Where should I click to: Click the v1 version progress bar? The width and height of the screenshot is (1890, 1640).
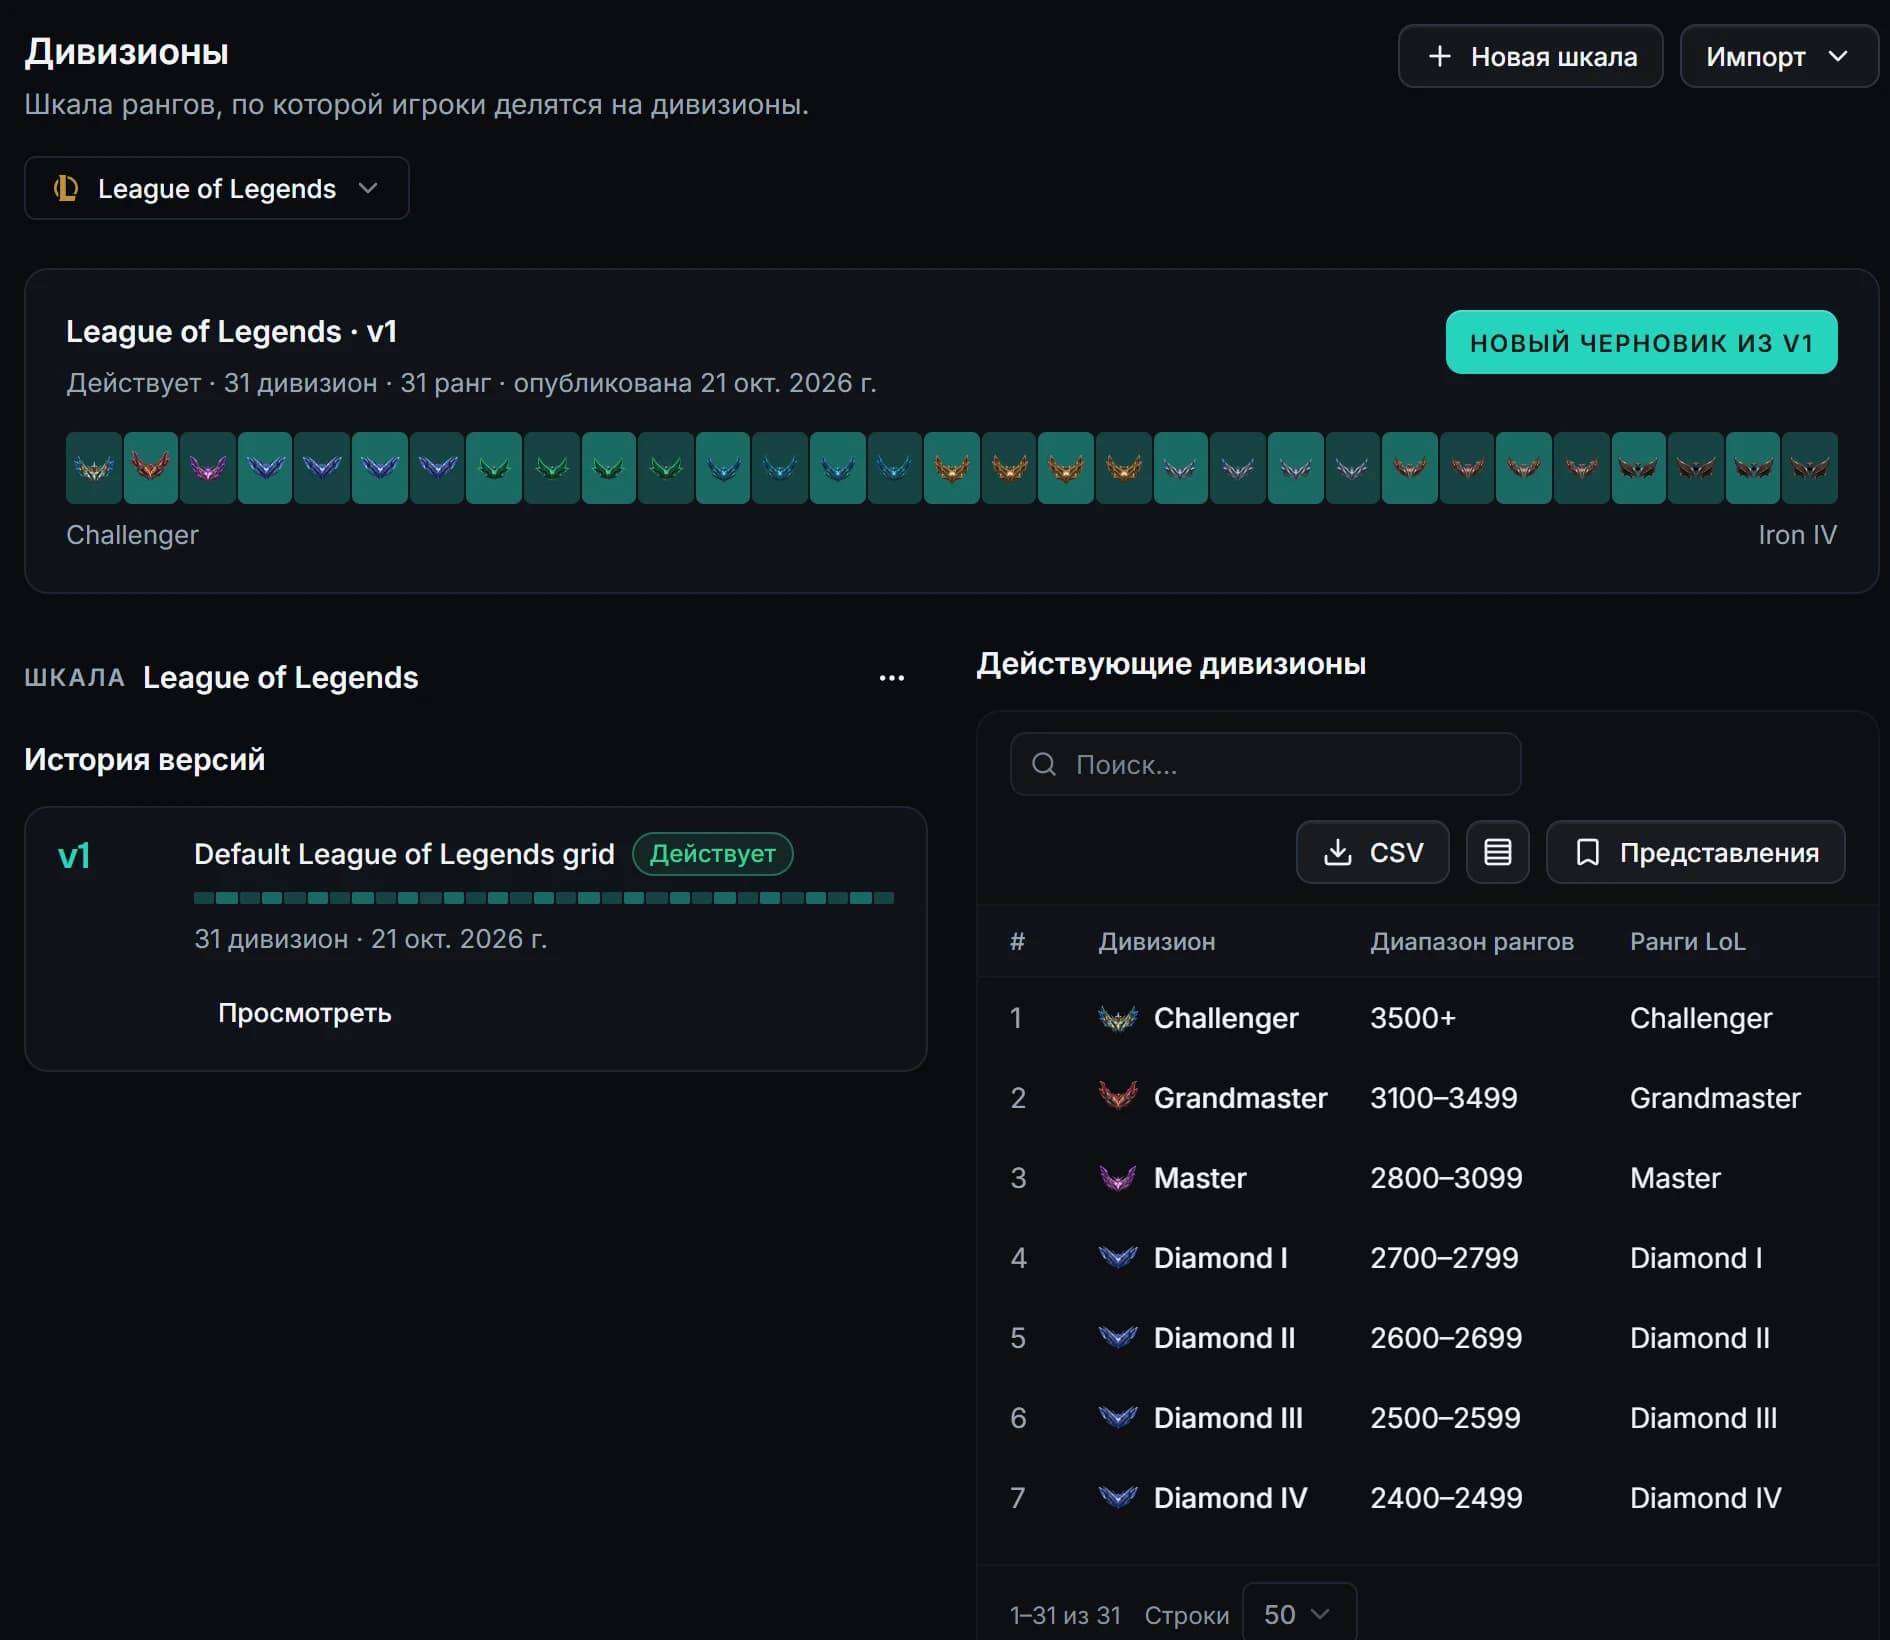[544, 898]
